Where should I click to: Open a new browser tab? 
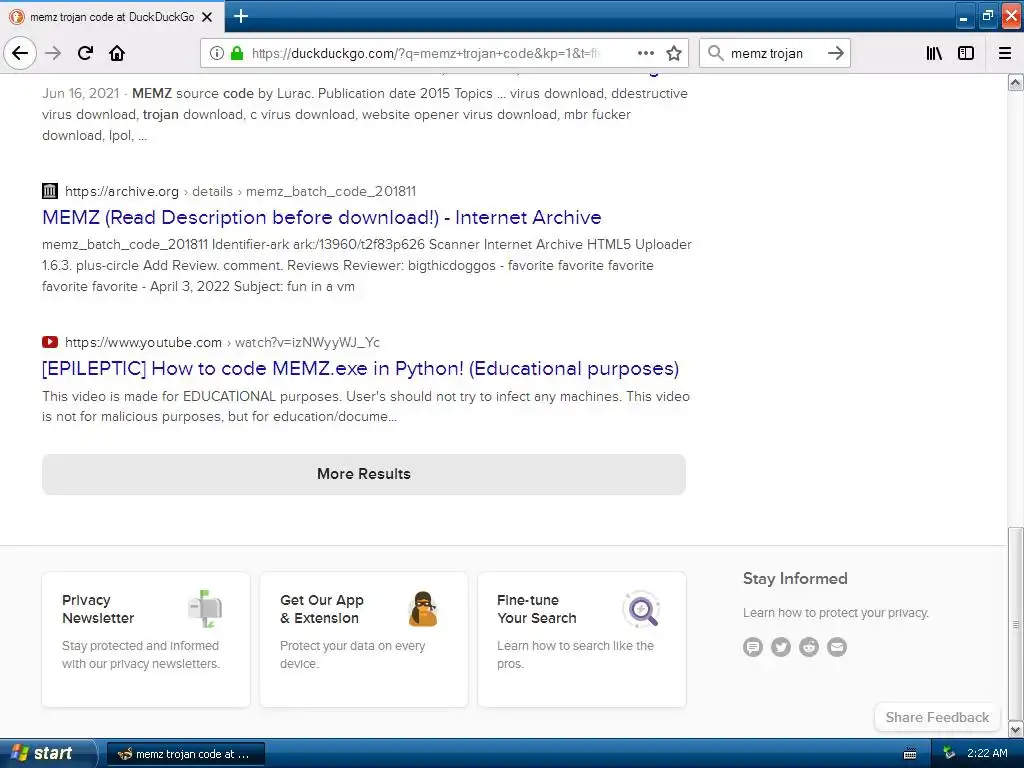coord(241,16)
